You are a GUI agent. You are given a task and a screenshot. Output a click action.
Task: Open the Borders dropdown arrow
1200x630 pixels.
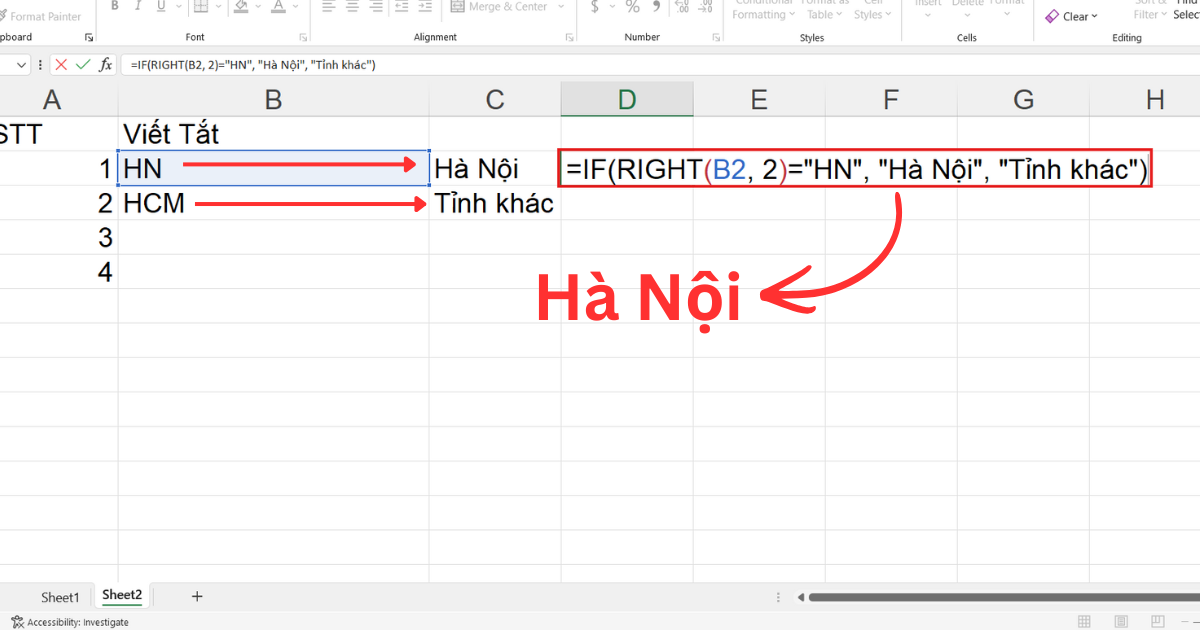coord(218,8)
